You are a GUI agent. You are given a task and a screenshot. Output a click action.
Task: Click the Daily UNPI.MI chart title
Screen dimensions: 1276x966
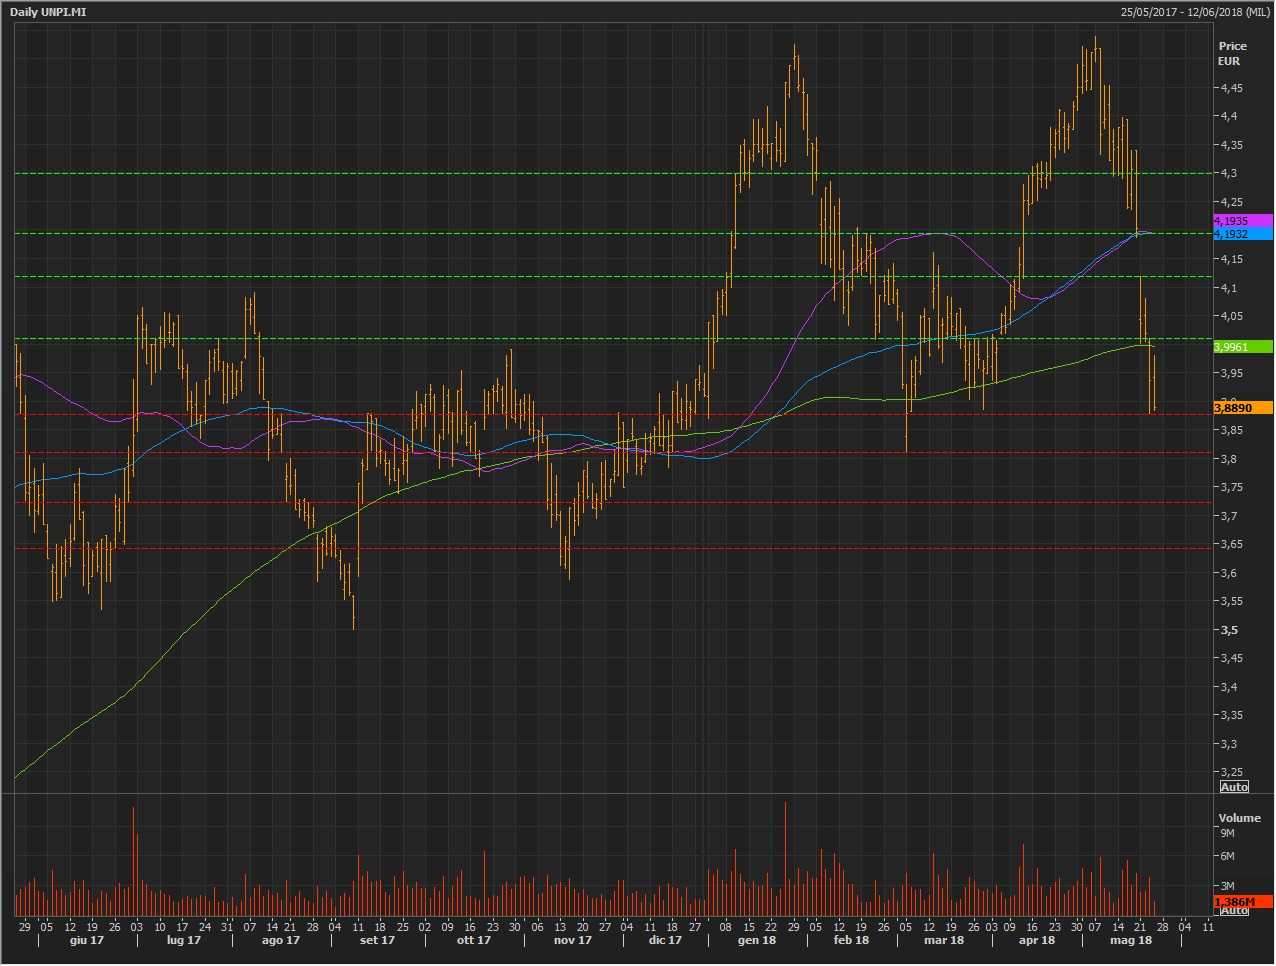(x=48, y=11)
